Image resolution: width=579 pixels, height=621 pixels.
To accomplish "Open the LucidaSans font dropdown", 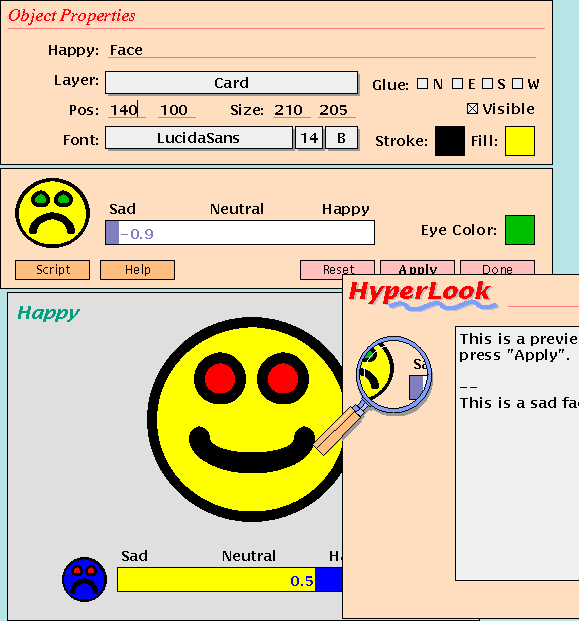I will [x=199, y=138].
